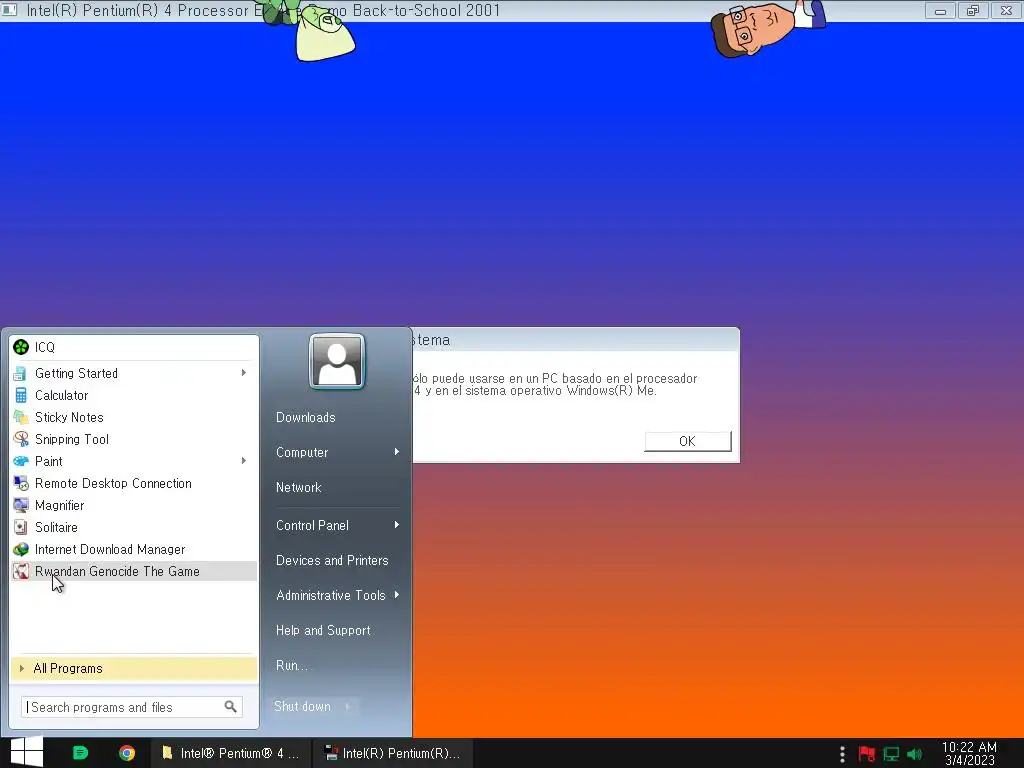This screenshot has width=1024, height=768.
Task: Open Downloads folder link
Action: [x=306, y=417]
